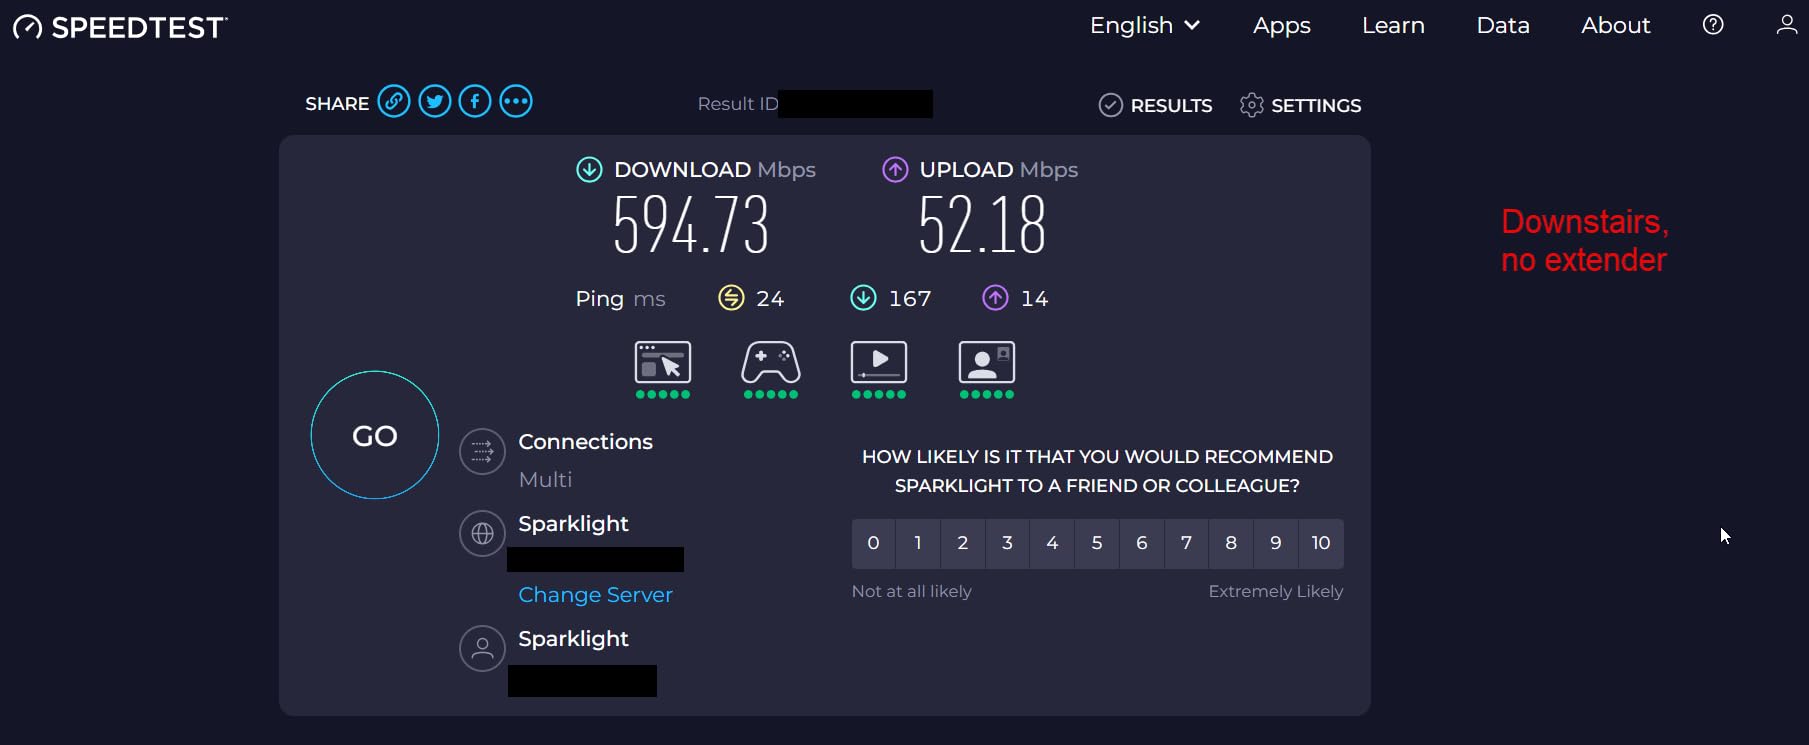The height and width of the screenshot is (745, 1809).
Task: Rate recommendation as 6
Action: tap(1142, 543)
